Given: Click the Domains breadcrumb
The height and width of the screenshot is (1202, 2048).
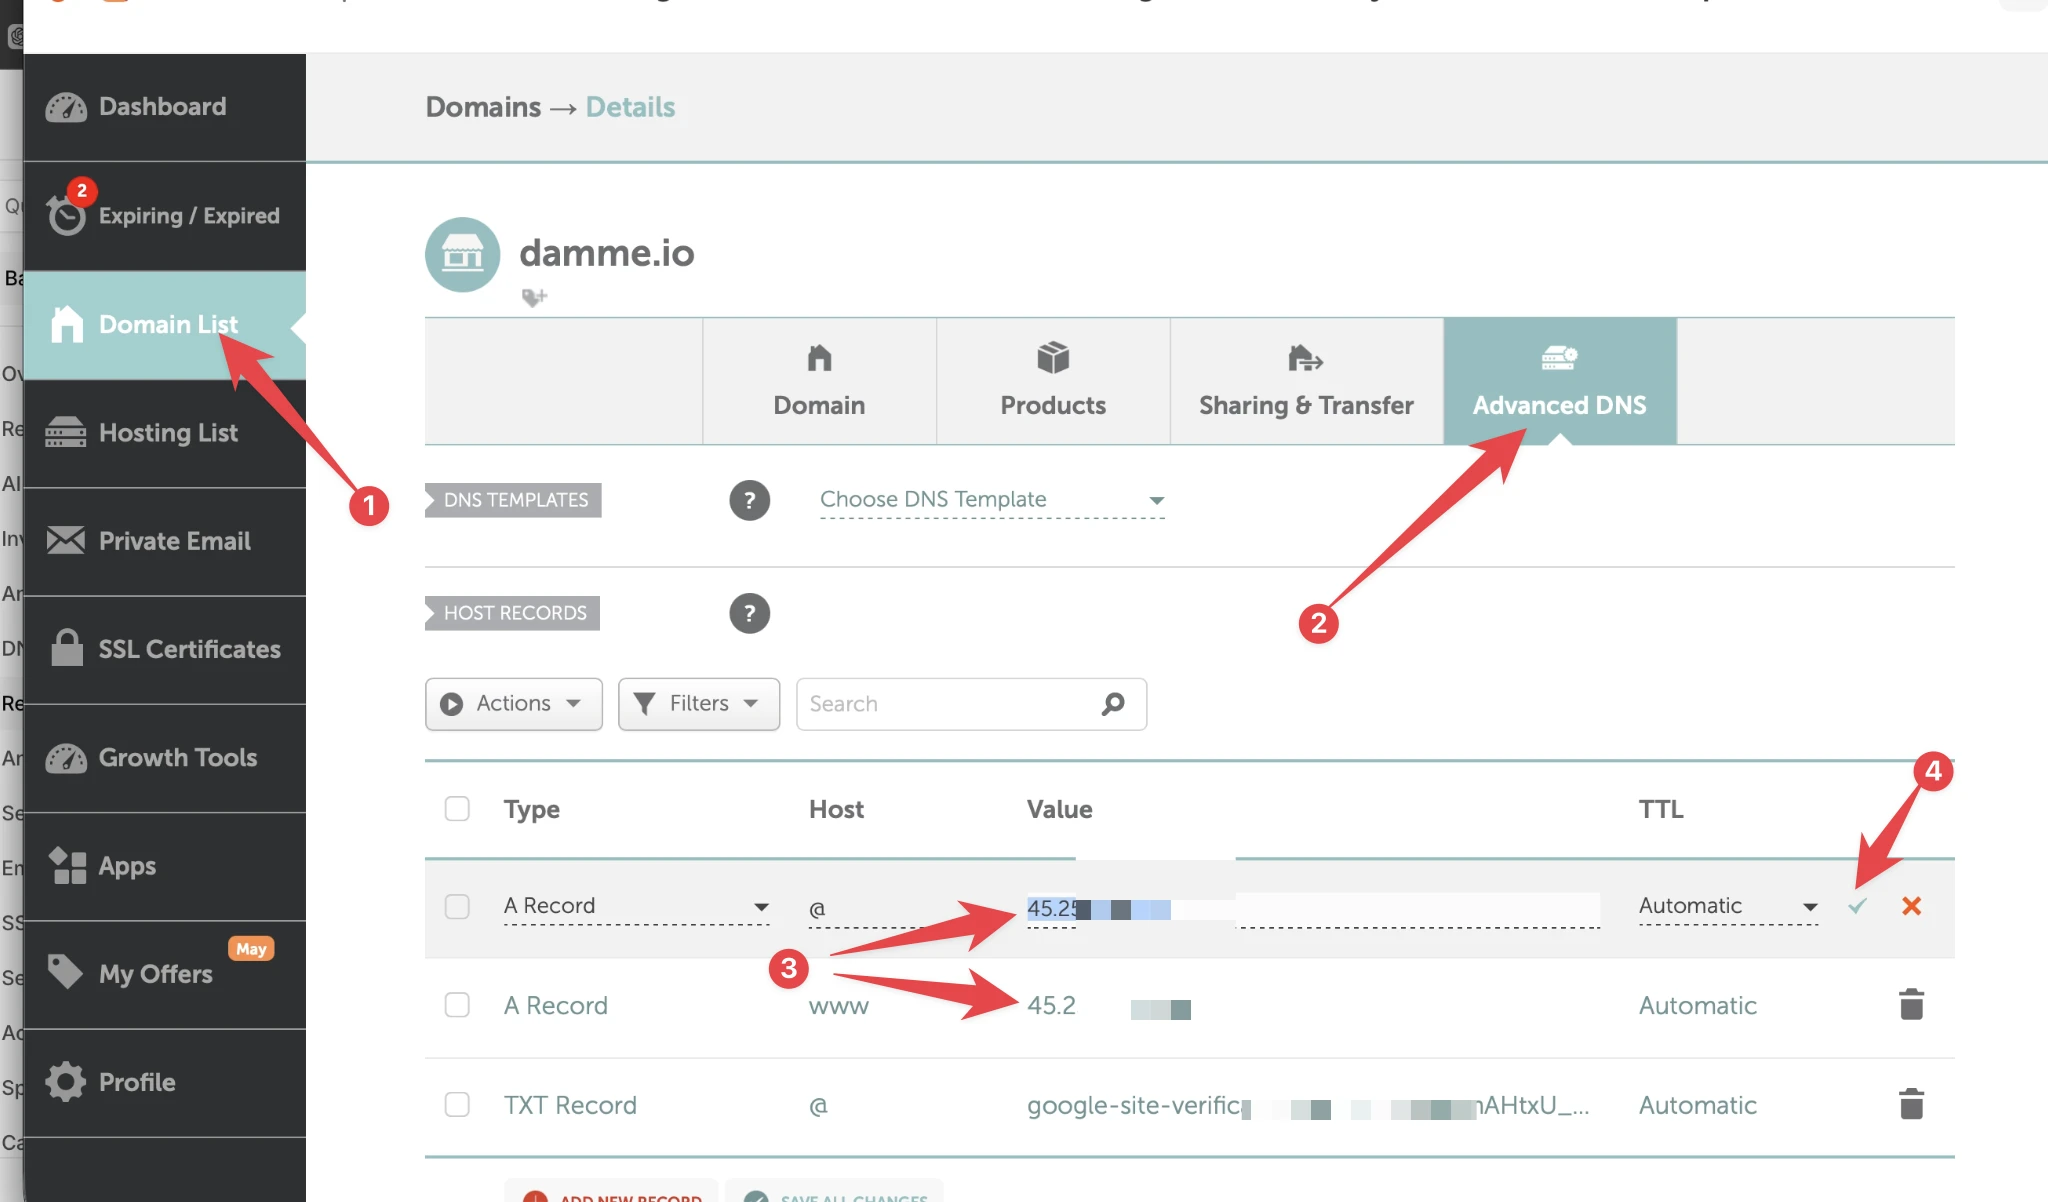Looking at the screenshot, I should click(x=483, y=107).
